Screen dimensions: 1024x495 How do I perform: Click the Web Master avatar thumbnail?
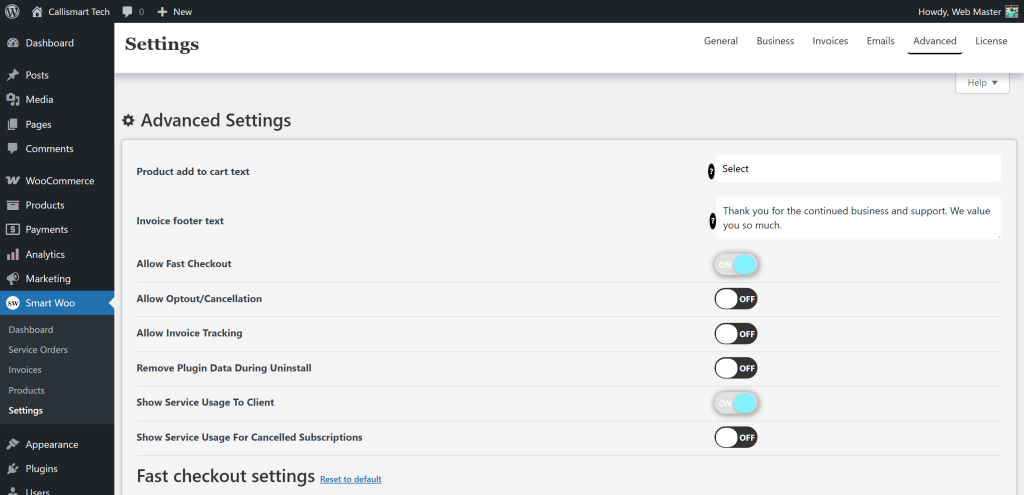point(1012,12)
